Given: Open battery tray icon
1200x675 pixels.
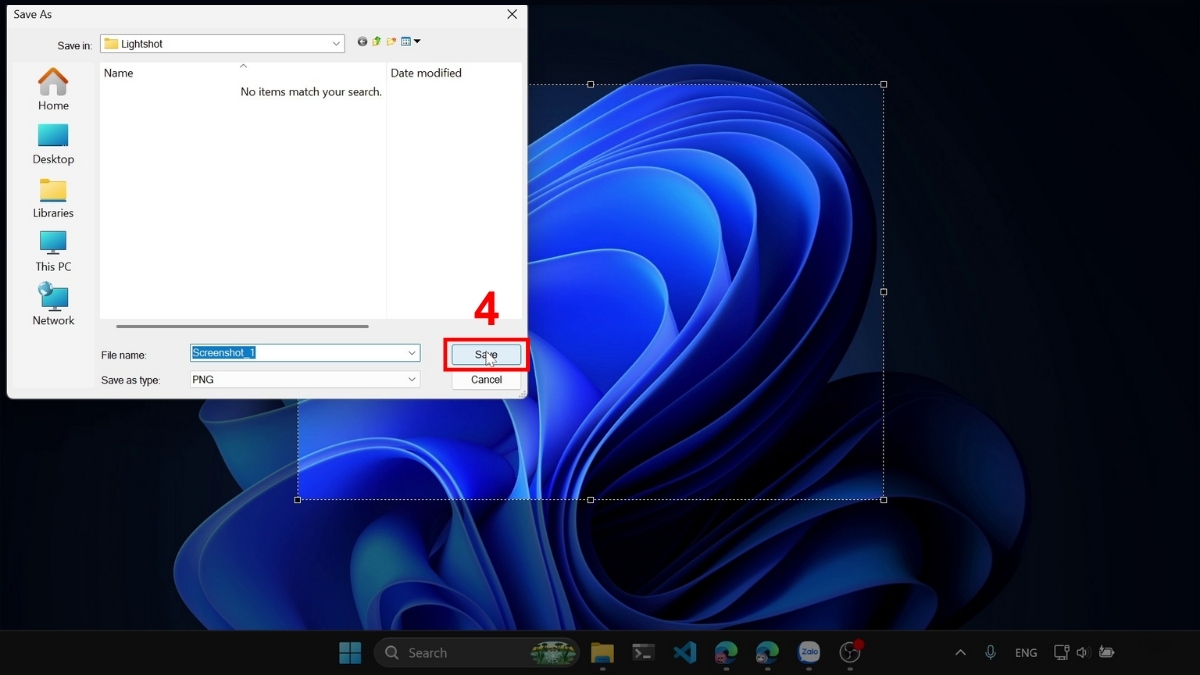Looking at the screenshot, I should click(1106, 653).
